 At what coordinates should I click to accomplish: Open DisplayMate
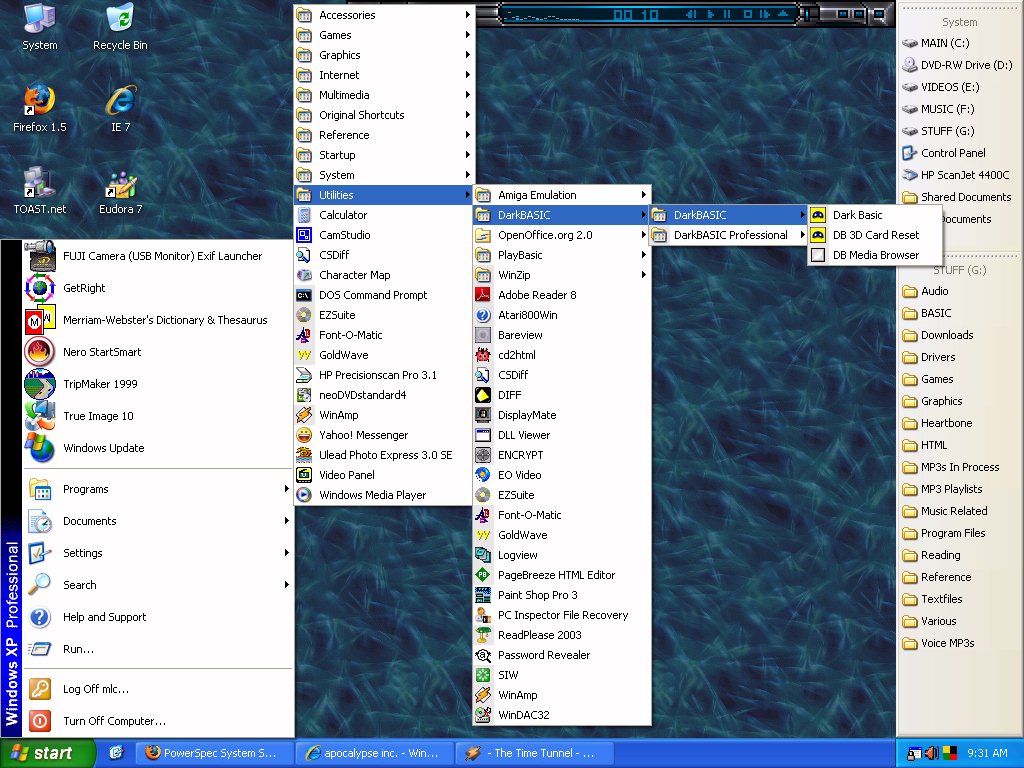pos(562,415)
